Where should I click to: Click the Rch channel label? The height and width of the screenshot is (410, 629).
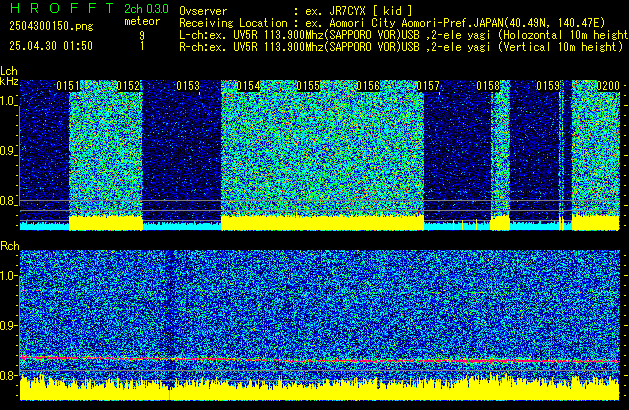pyautogui.click(x=10, y=246)
